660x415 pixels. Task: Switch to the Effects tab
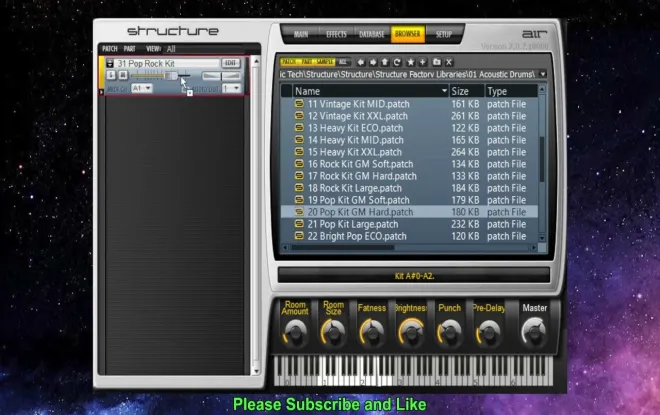pyautogui.click(x=335, y=35)
